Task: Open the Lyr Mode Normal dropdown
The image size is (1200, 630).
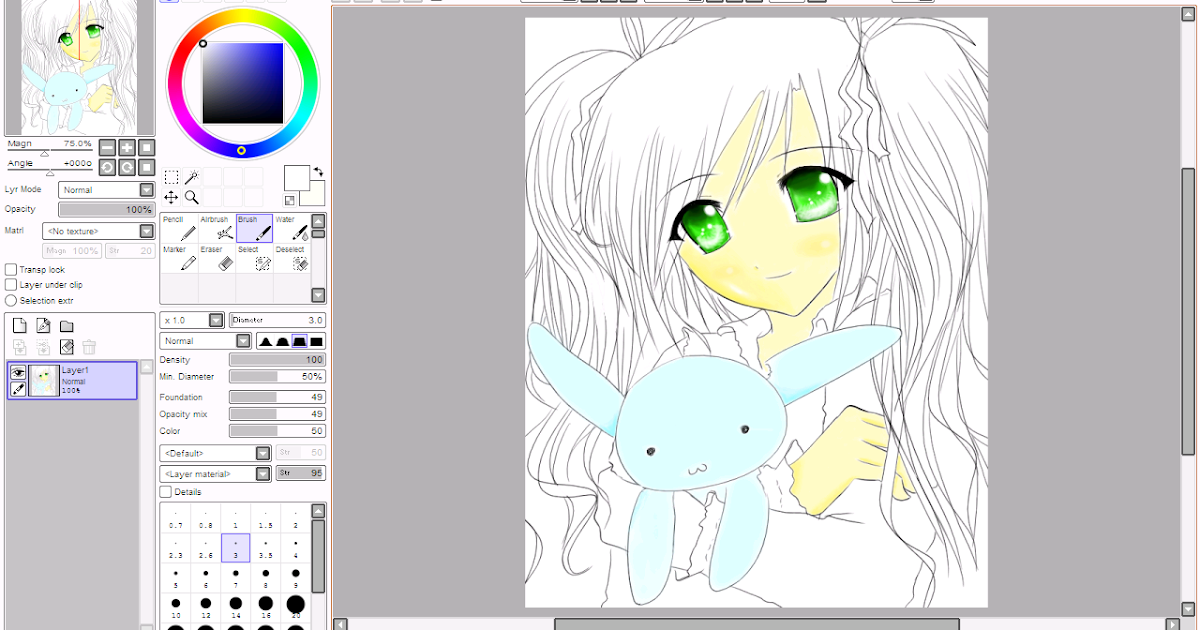Action: [x=106, y=190]
